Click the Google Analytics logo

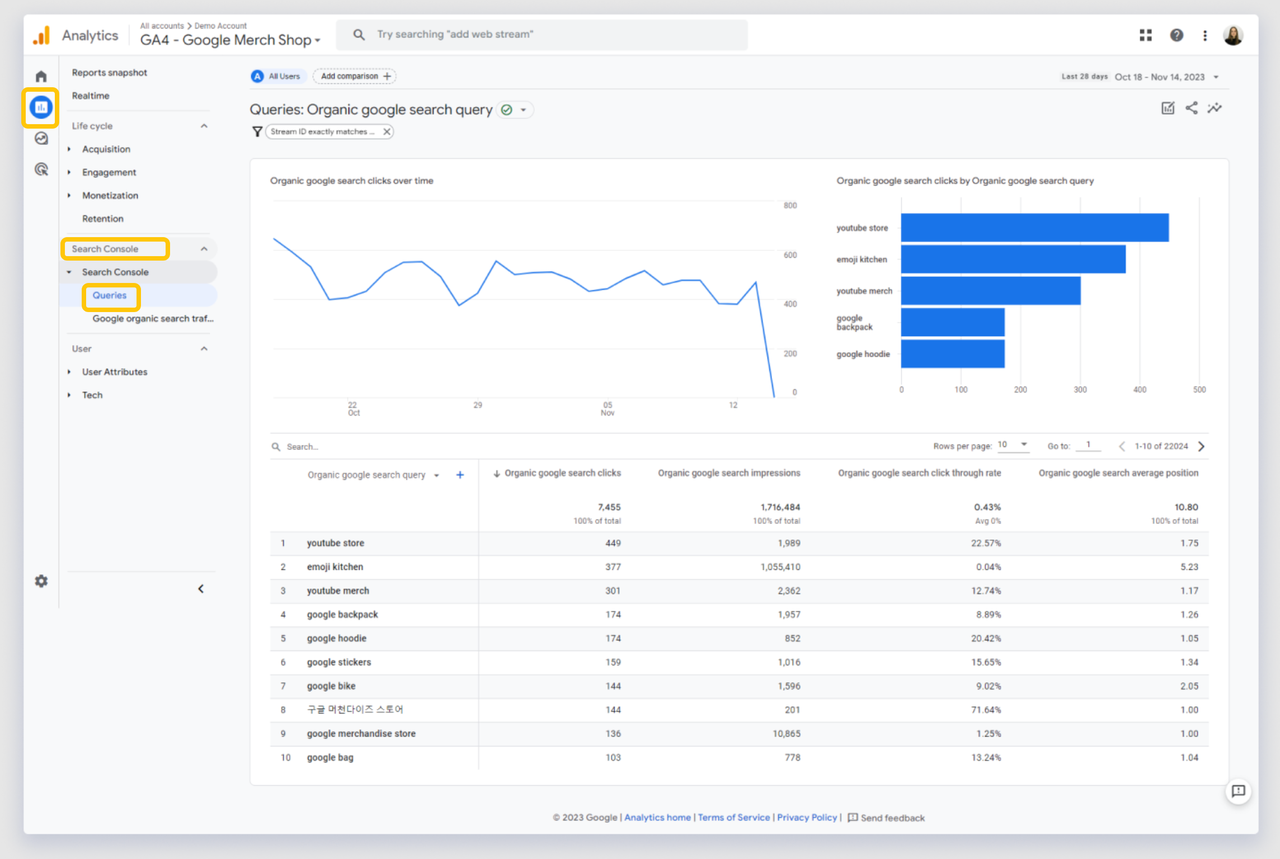41,36
